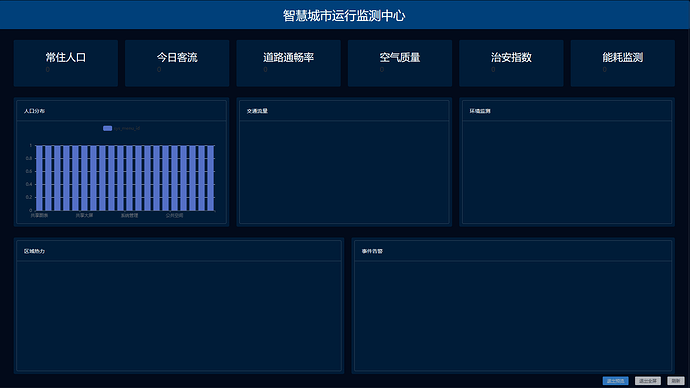Viewport: 690px width, 388px height.
Task: Select the 道路通畅率 stat card
Action: (288, 63)
